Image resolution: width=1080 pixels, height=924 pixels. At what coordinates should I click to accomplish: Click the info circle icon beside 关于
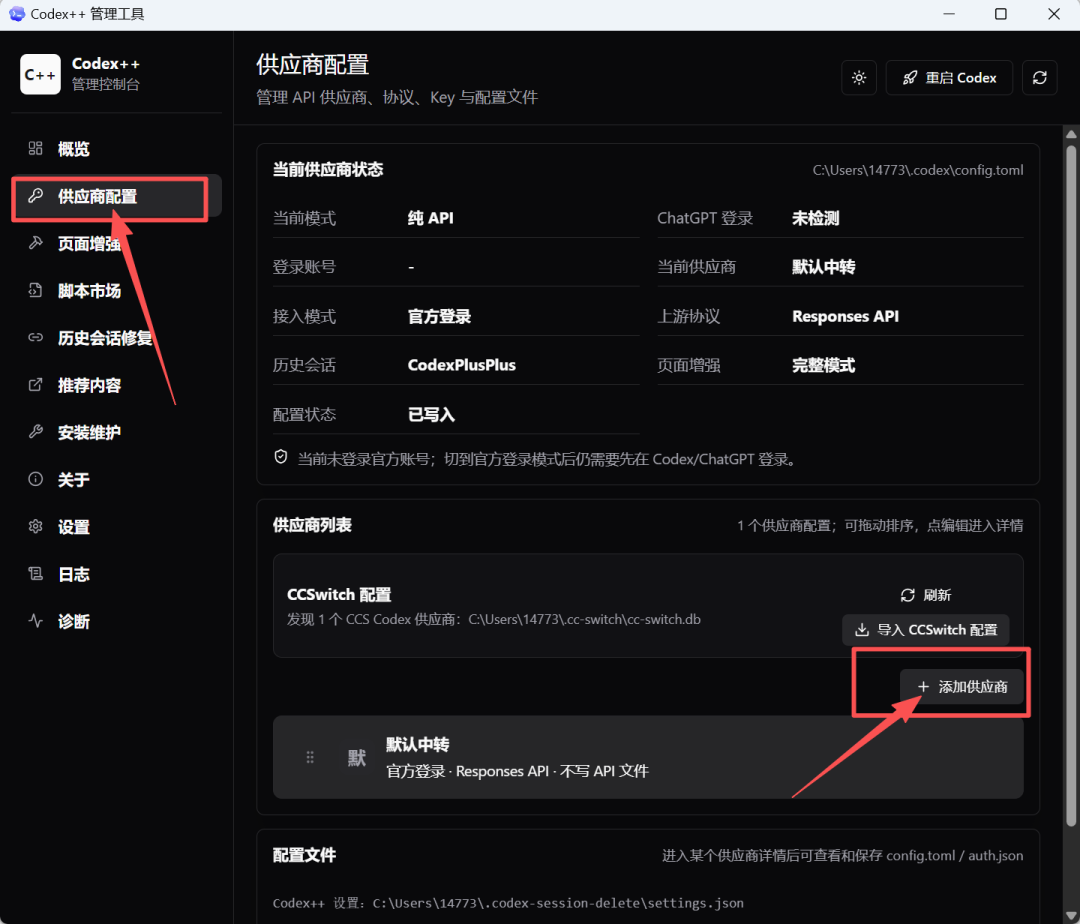pyautogui.click(x=35, y=479)
